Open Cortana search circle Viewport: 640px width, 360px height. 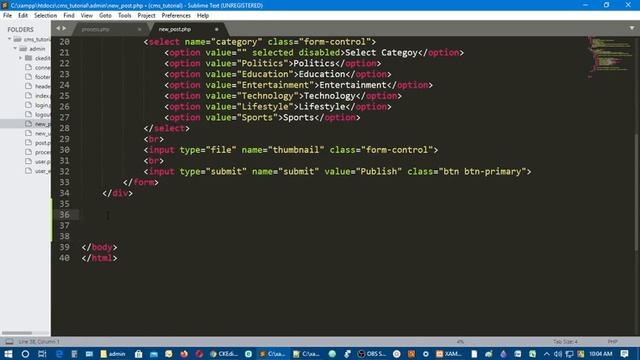pyautogui.click(x=25, y=354)
